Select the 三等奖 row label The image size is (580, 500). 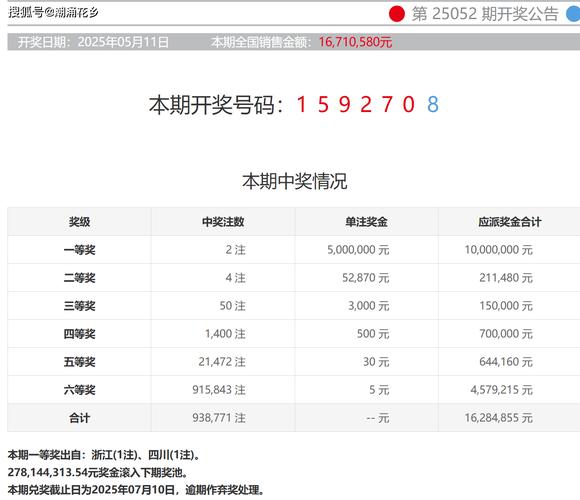tap(80, 306)
